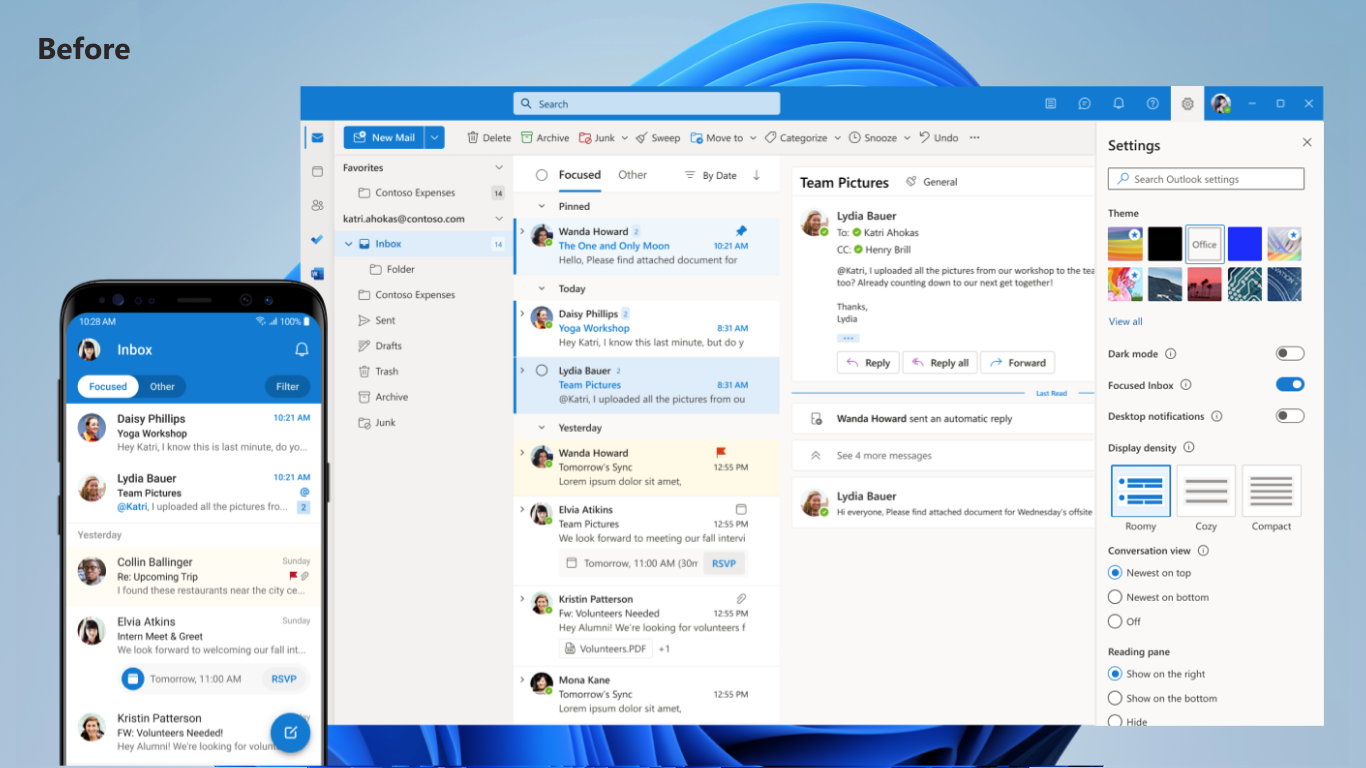Click the Reply button
This screenshot has width=1366, height=768.
(x=868, y=363)
